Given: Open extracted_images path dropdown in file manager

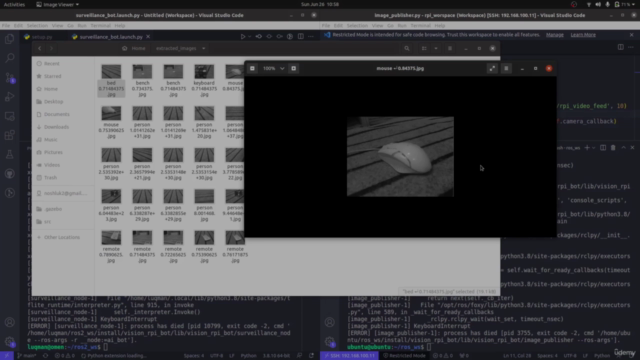Looking at the screenshot, I should (180, 48).
